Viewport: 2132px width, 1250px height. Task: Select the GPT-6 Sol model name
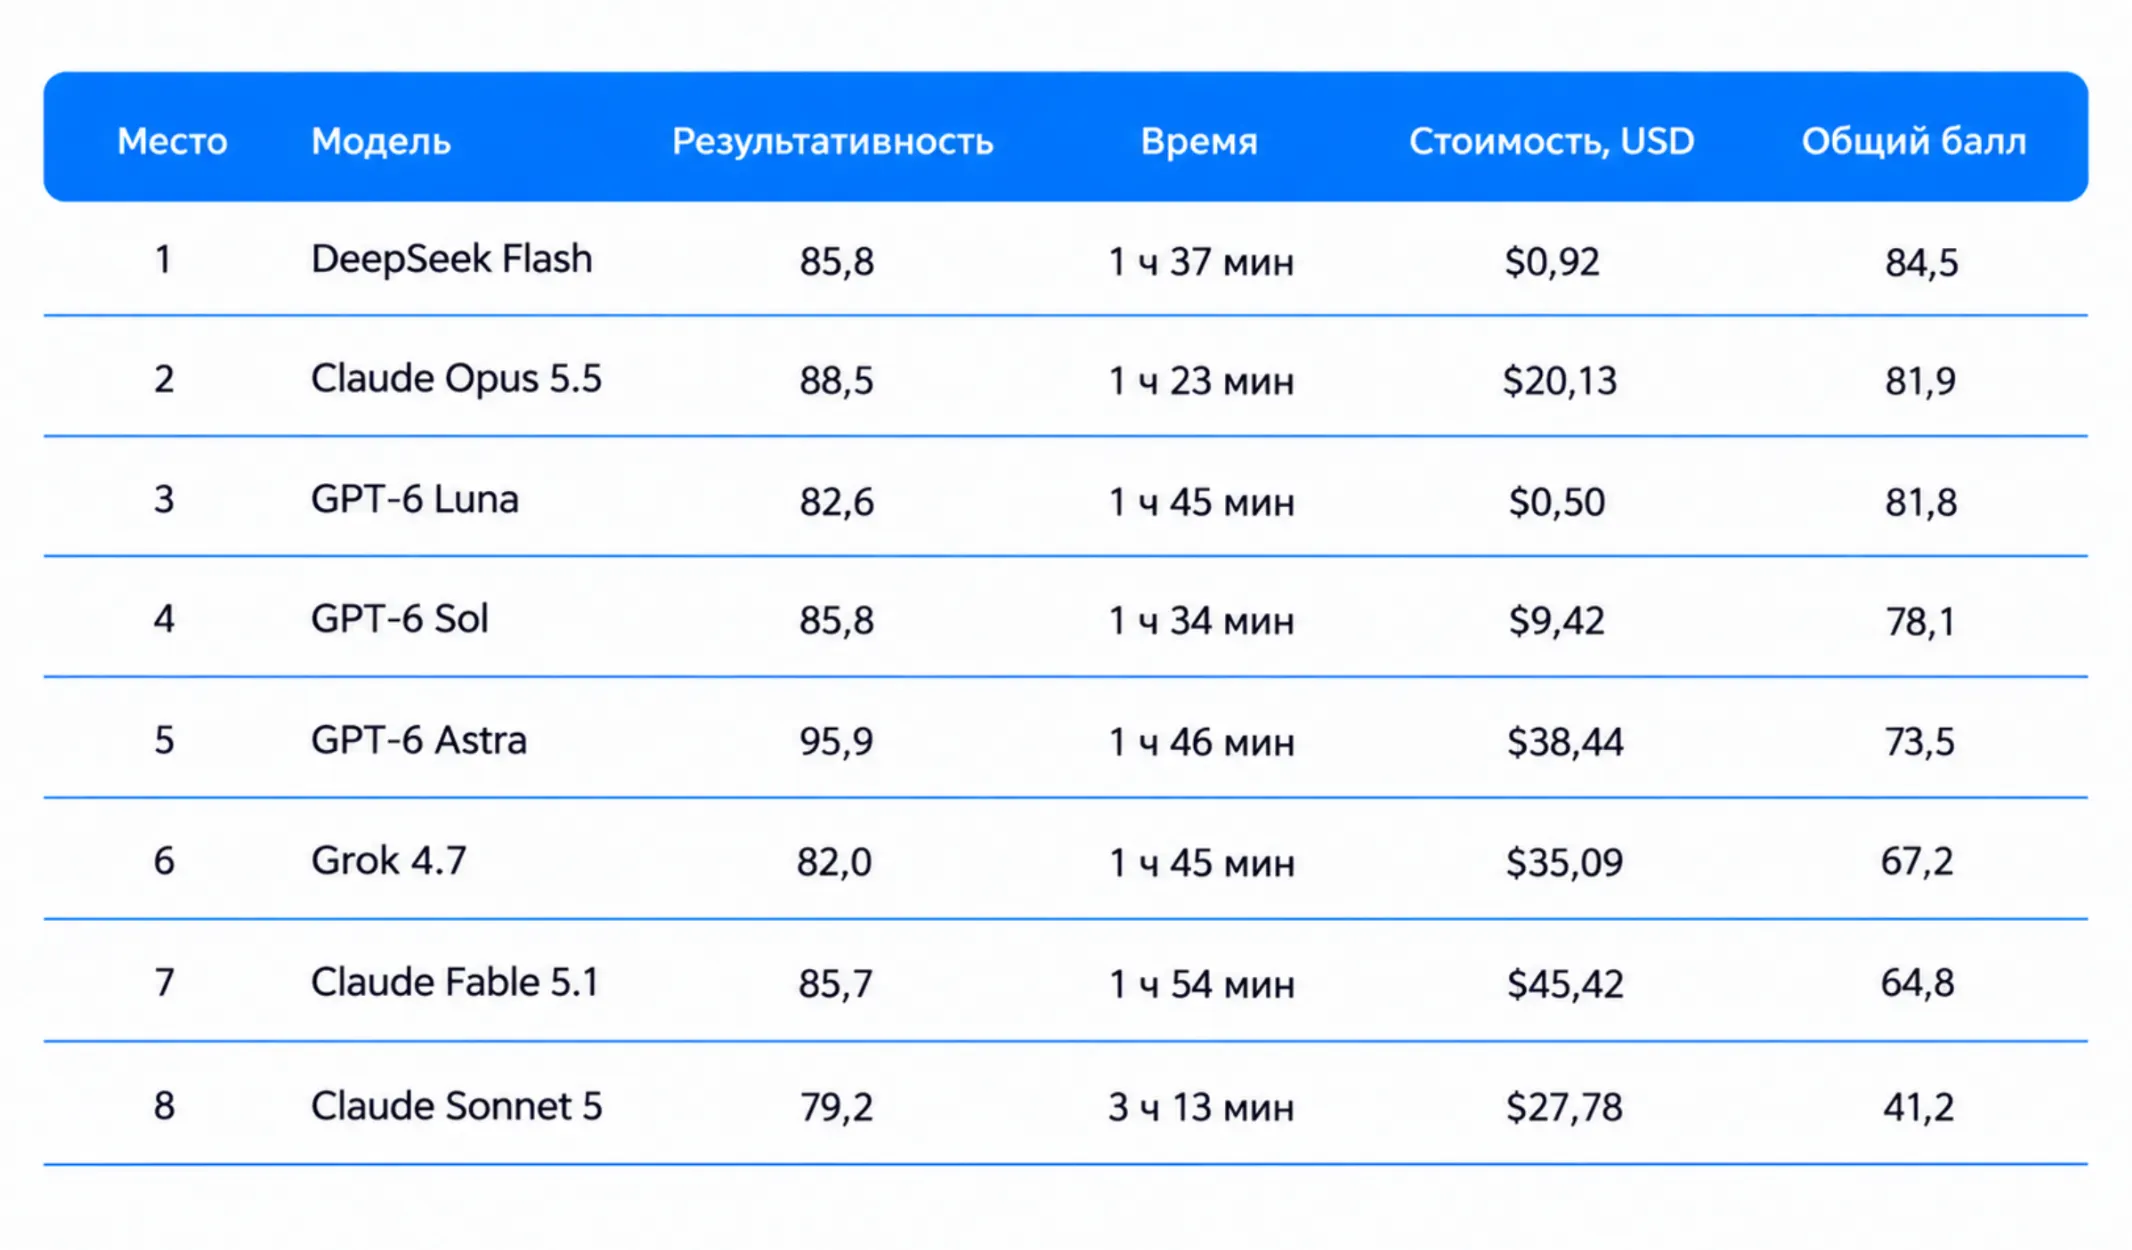[x=400, y=618]
